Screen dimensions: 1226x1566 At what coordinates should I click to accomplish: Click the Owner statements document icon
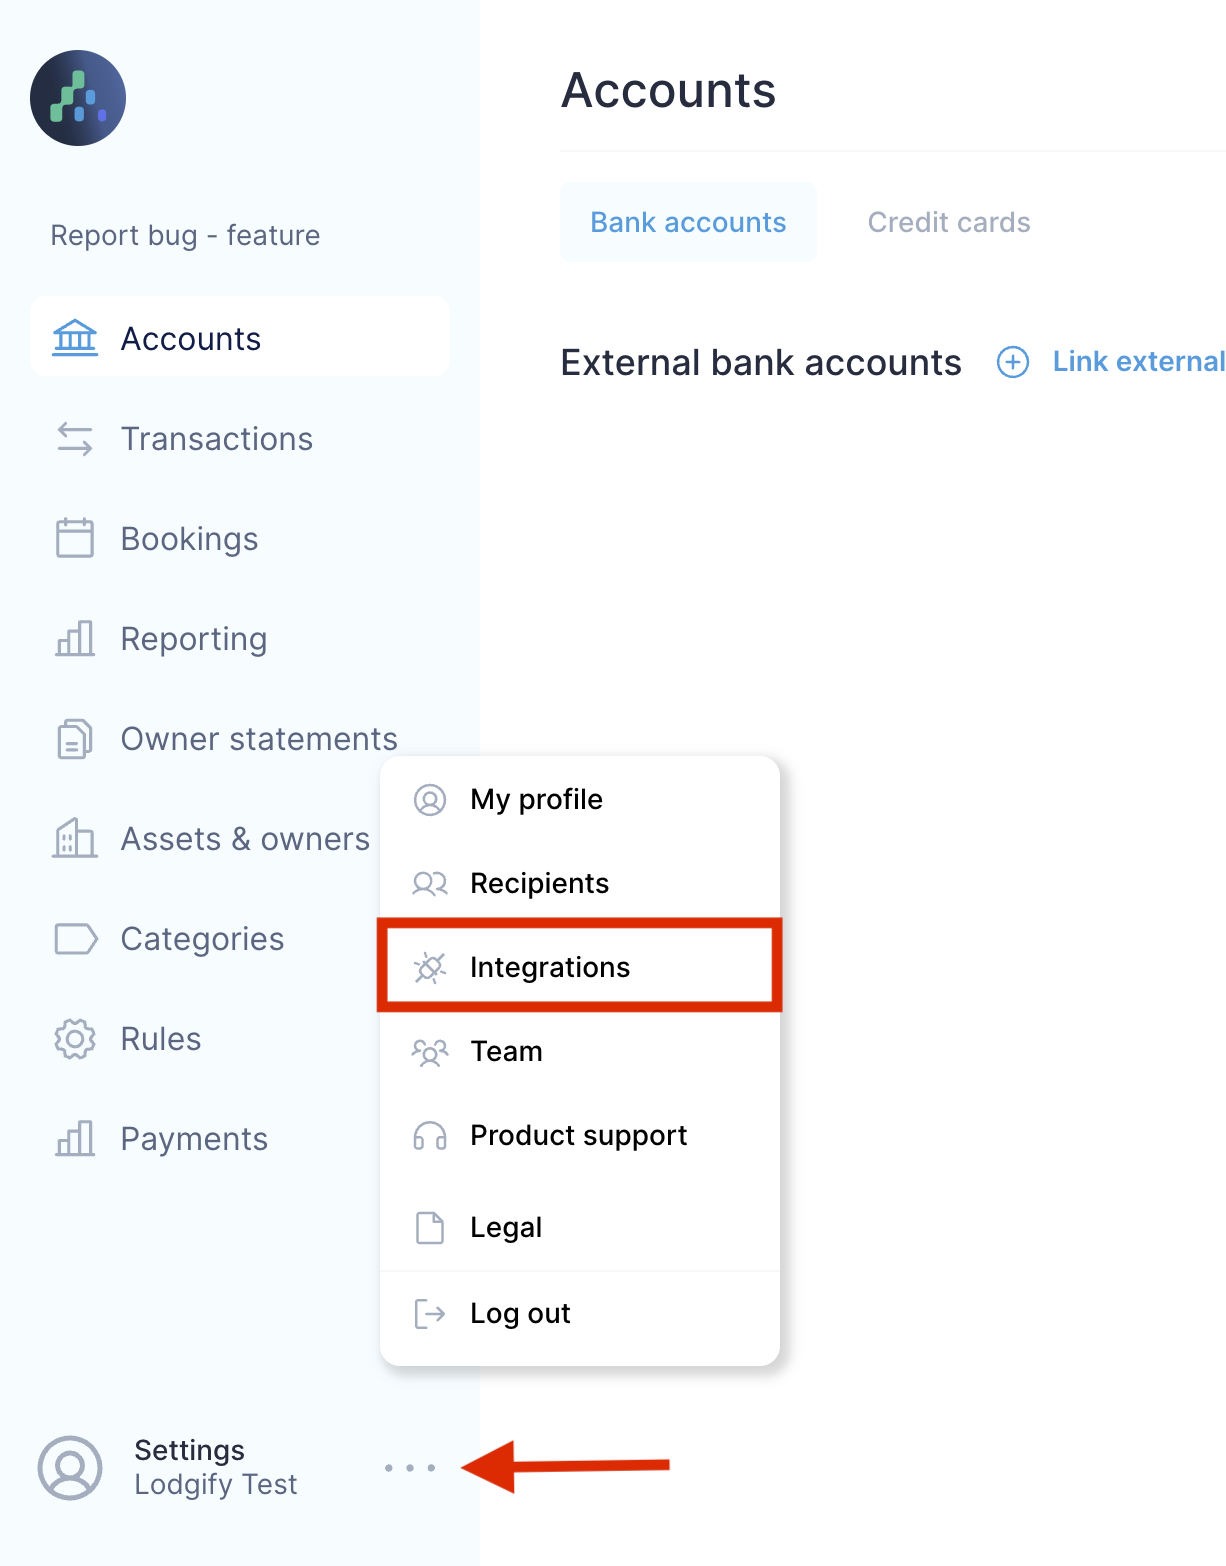pyautogui.click(x=75, y=739)
